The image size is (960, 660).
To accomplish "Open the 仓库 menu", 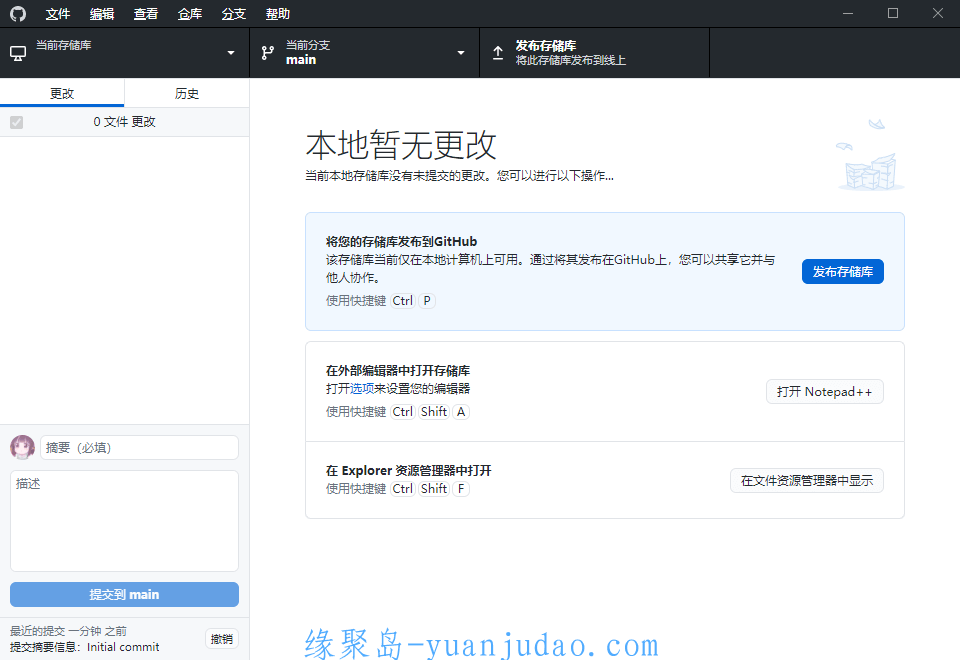I will [190, 14].
